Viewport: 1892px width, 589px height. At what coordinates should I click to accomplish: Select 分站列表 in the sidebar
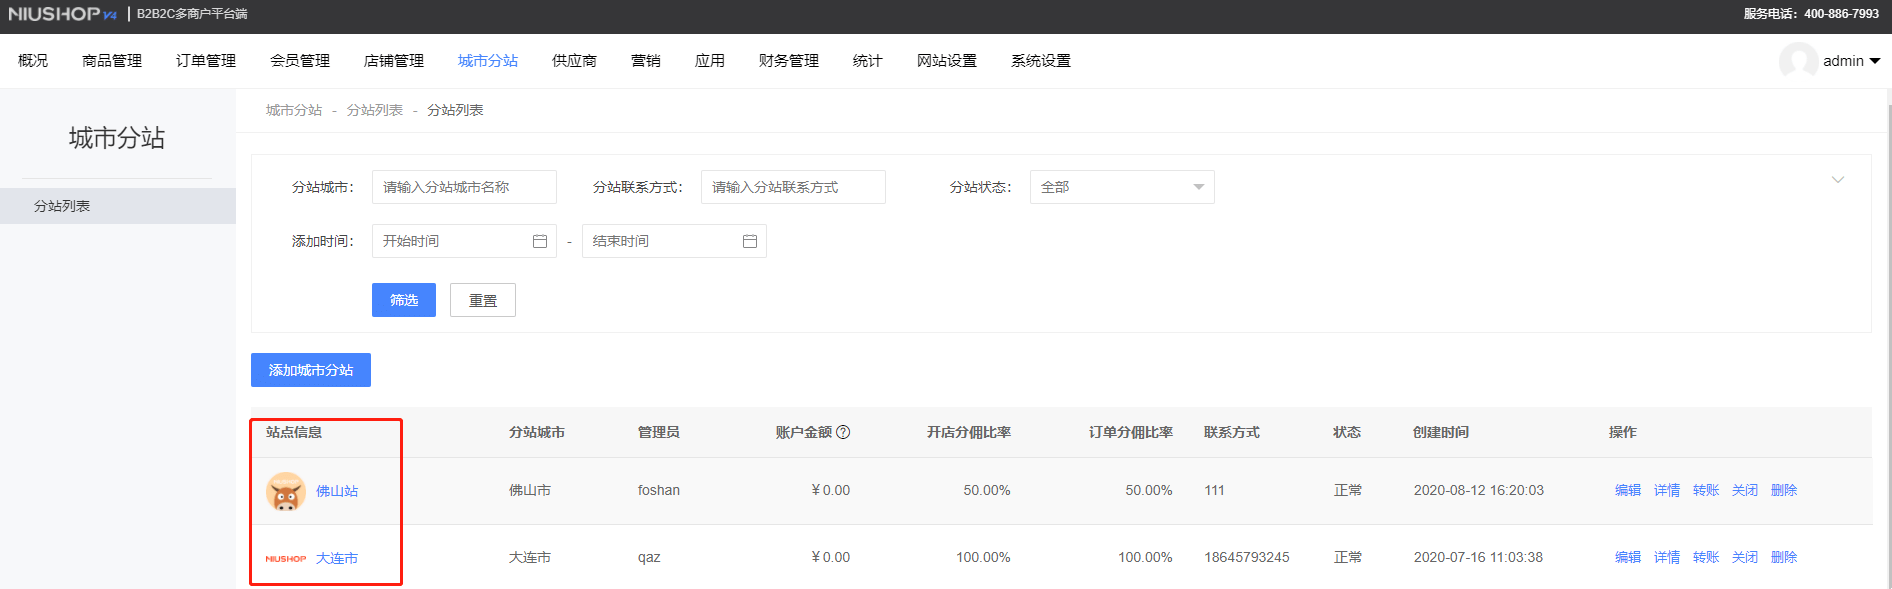tap(118, 206)
